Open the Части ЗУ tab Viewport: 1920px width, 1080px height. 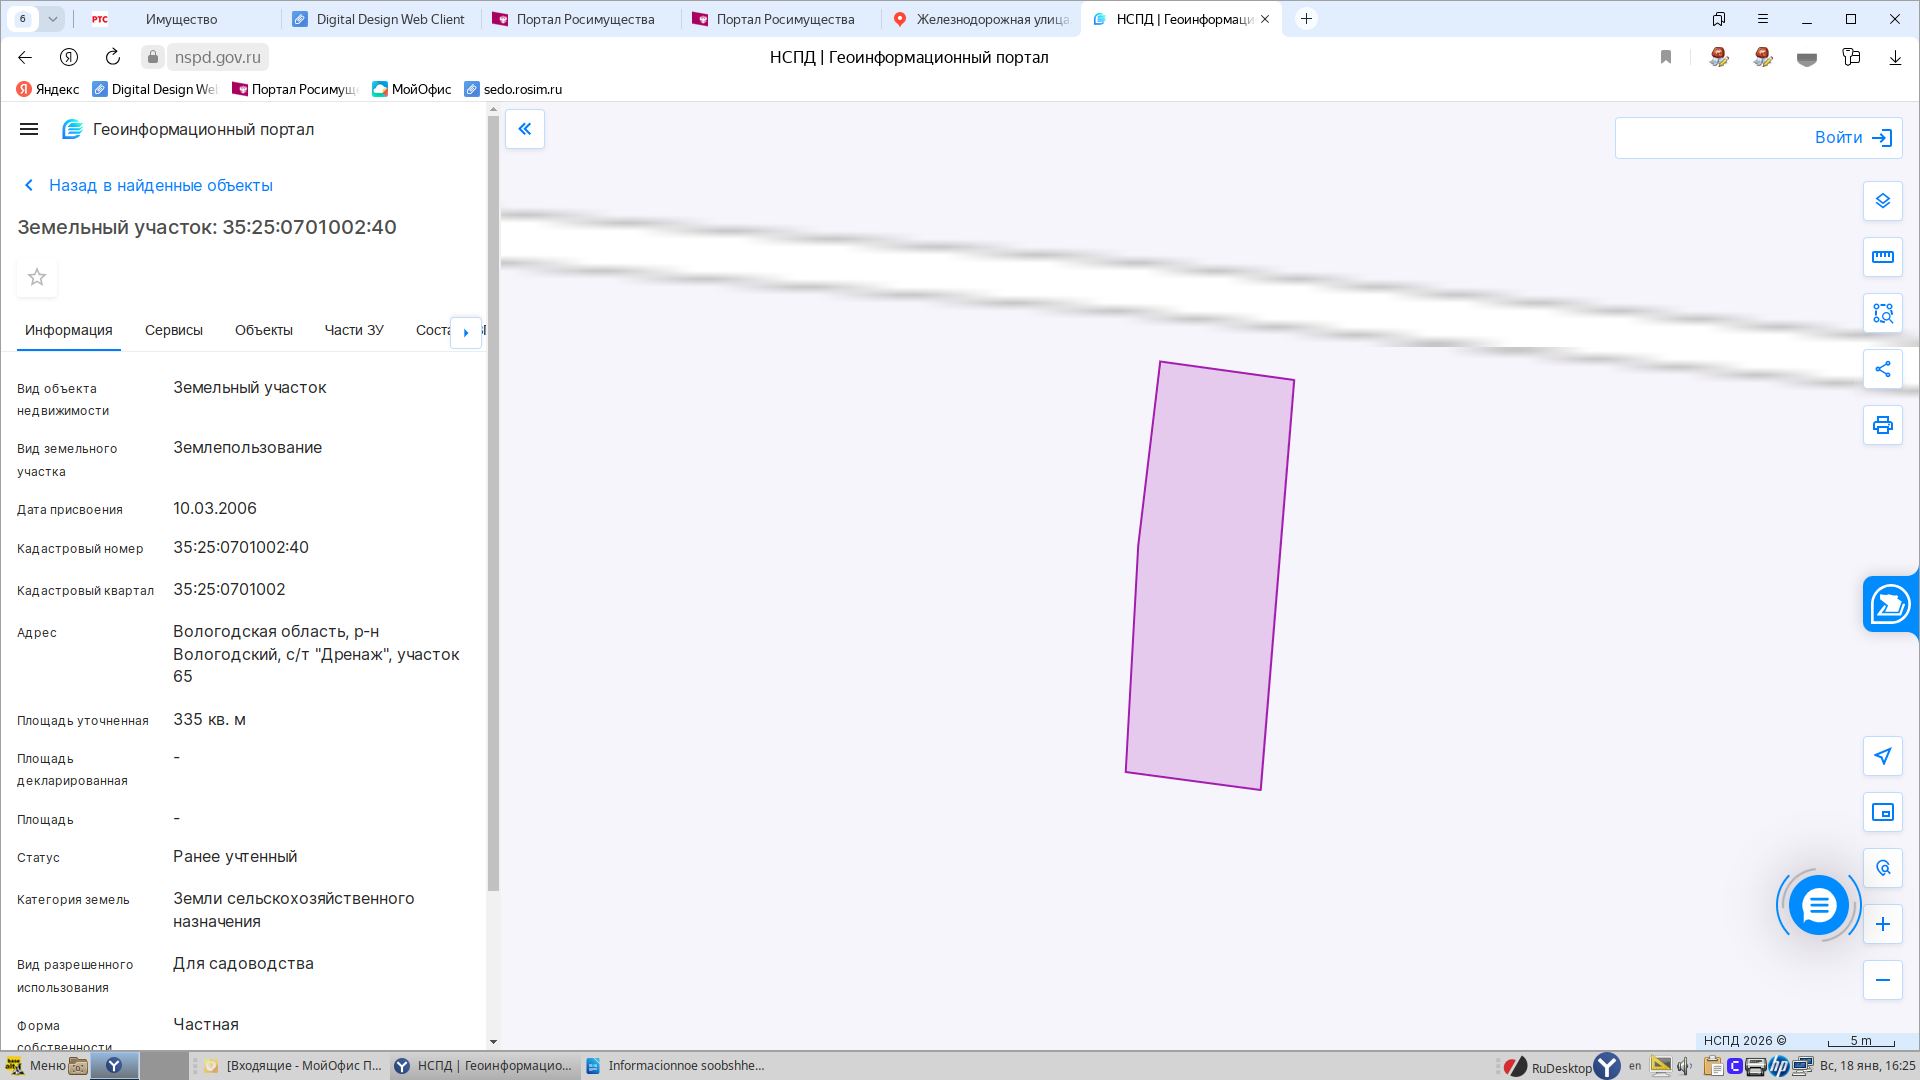pos(354,330)
